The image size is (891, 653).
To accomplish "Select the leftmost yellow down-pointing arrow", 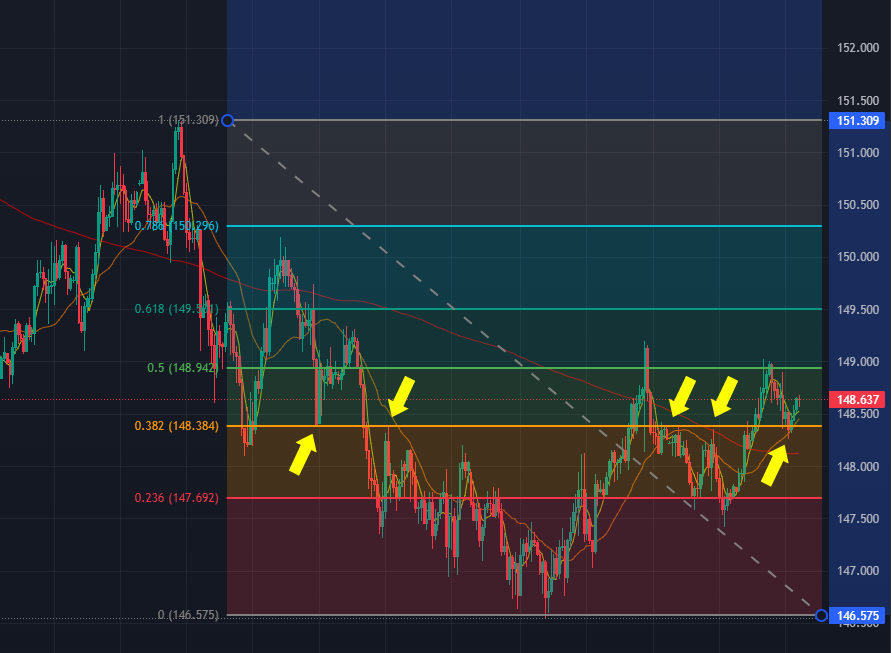I will click(401, 395).
